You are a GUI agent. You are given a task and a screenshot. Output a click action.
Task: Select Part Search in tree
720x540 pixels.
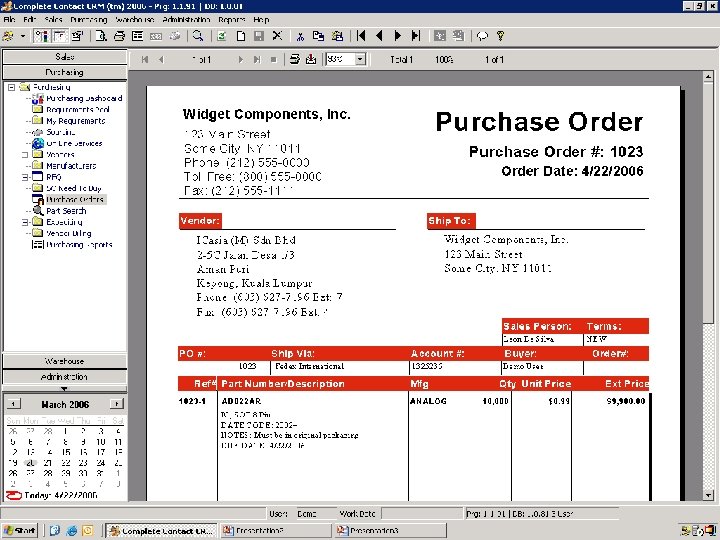click(x=66, y=211)
